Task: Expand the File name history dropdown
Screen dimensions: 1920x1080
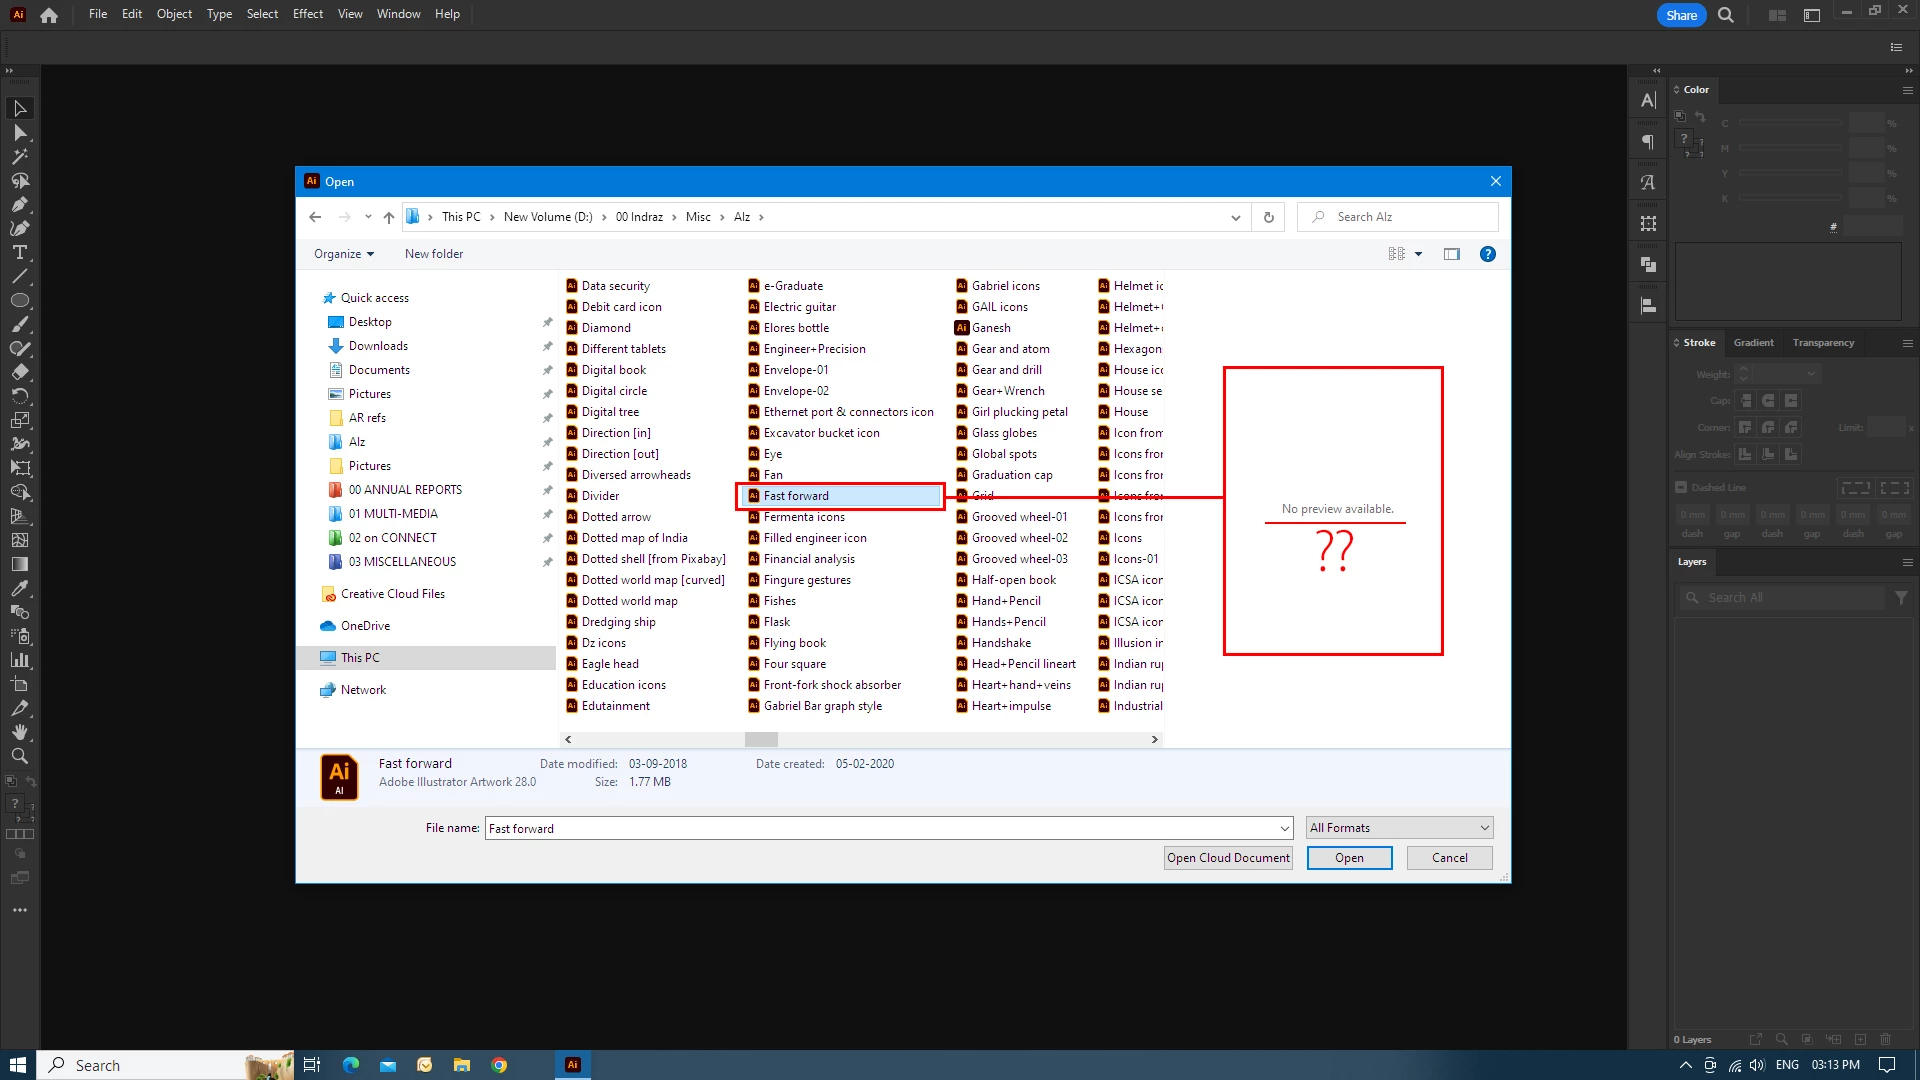Action: coord(1285,829)
